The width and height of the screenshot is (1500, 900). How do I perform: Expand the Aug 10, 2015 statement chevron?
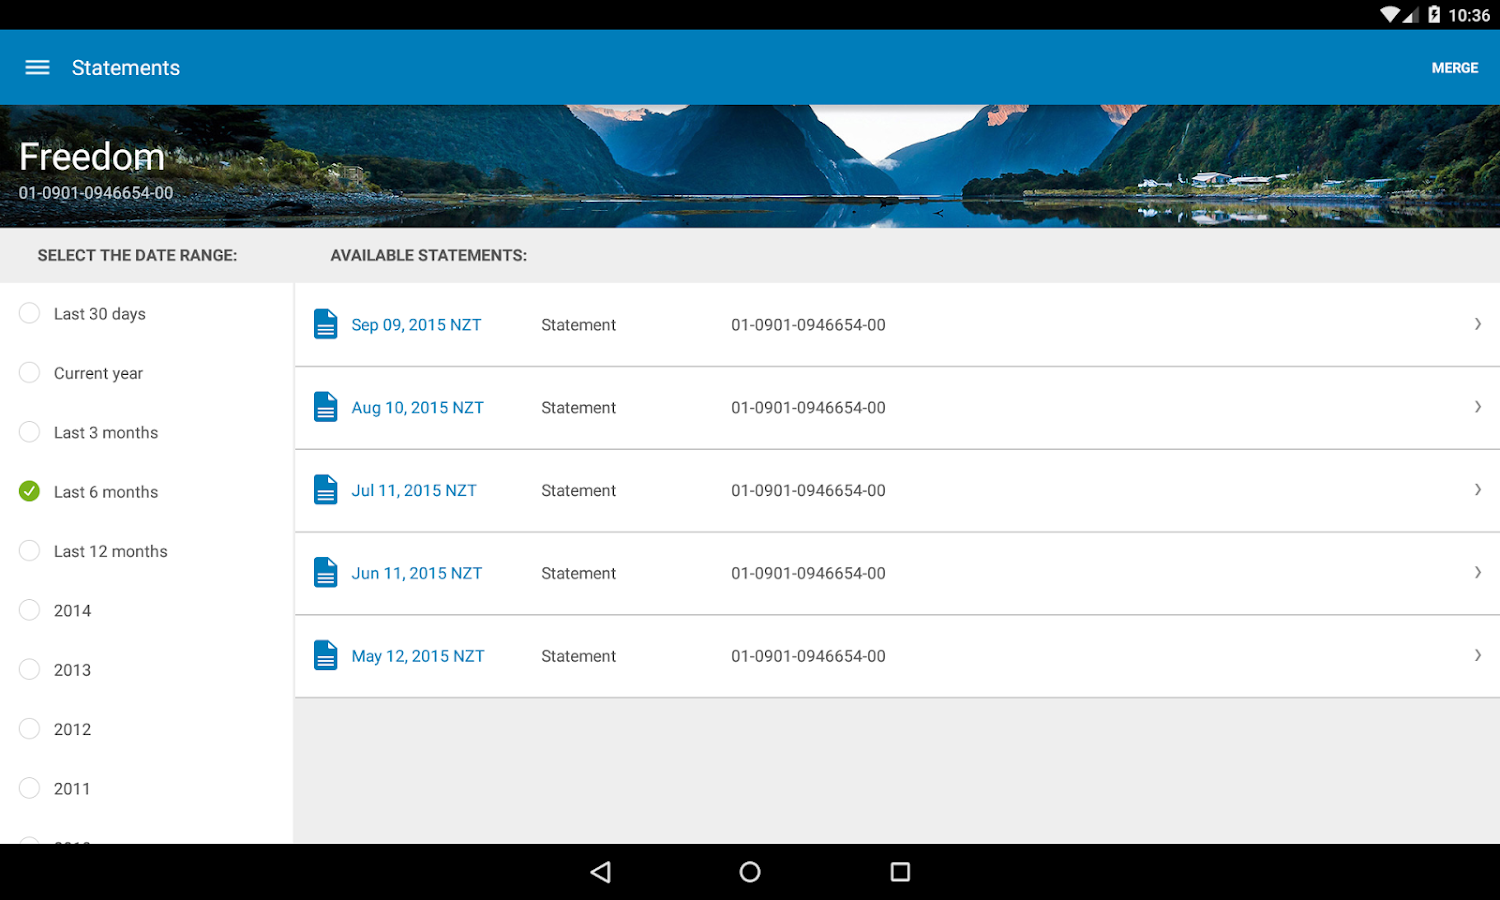pyautogui.click(x=1477, y=407)
